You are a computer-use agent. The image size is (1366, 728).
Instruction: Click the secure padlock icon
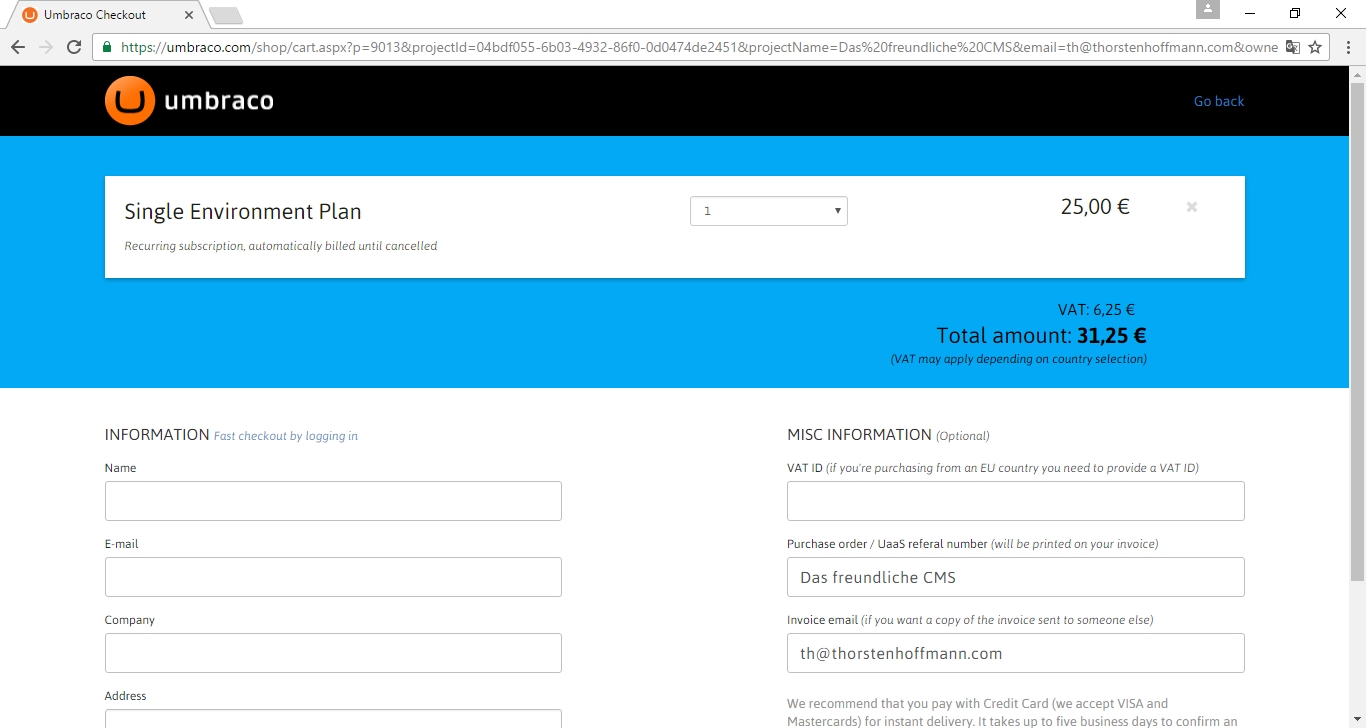point(107,47)
